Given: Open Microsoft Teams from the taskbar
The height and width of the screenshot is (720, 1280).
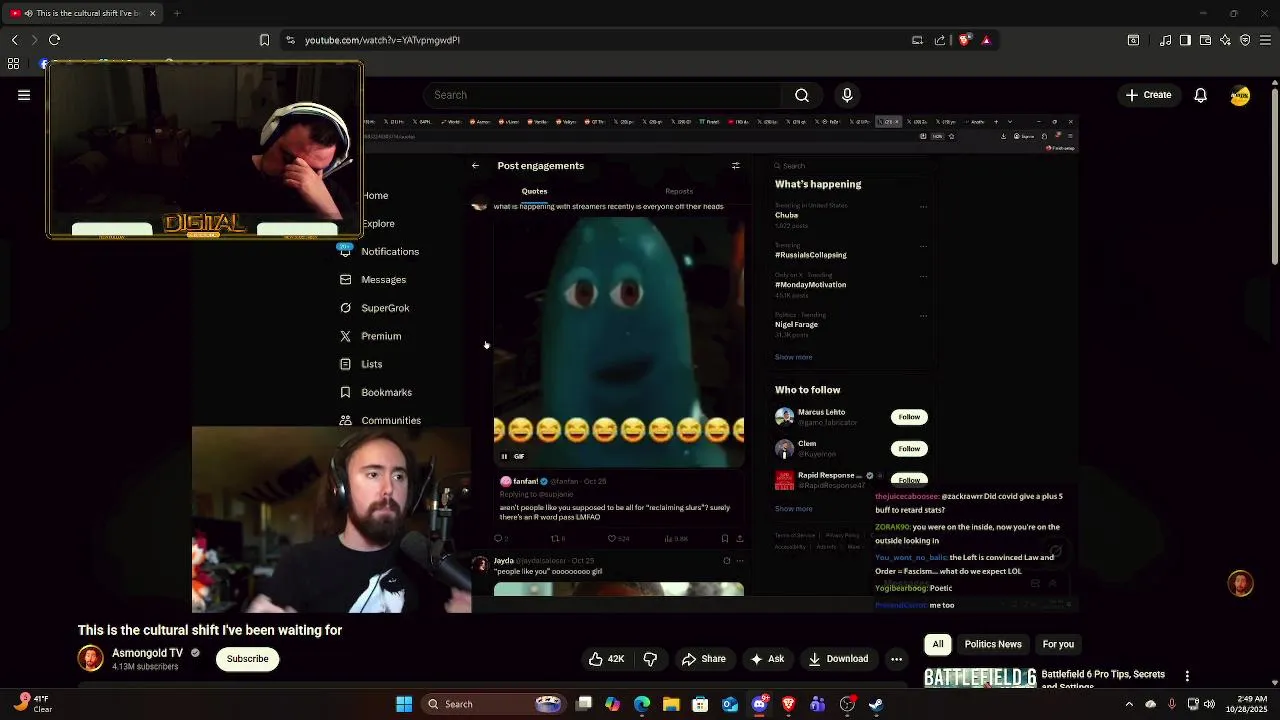Looking at the screenshot, I should [817, 704].
